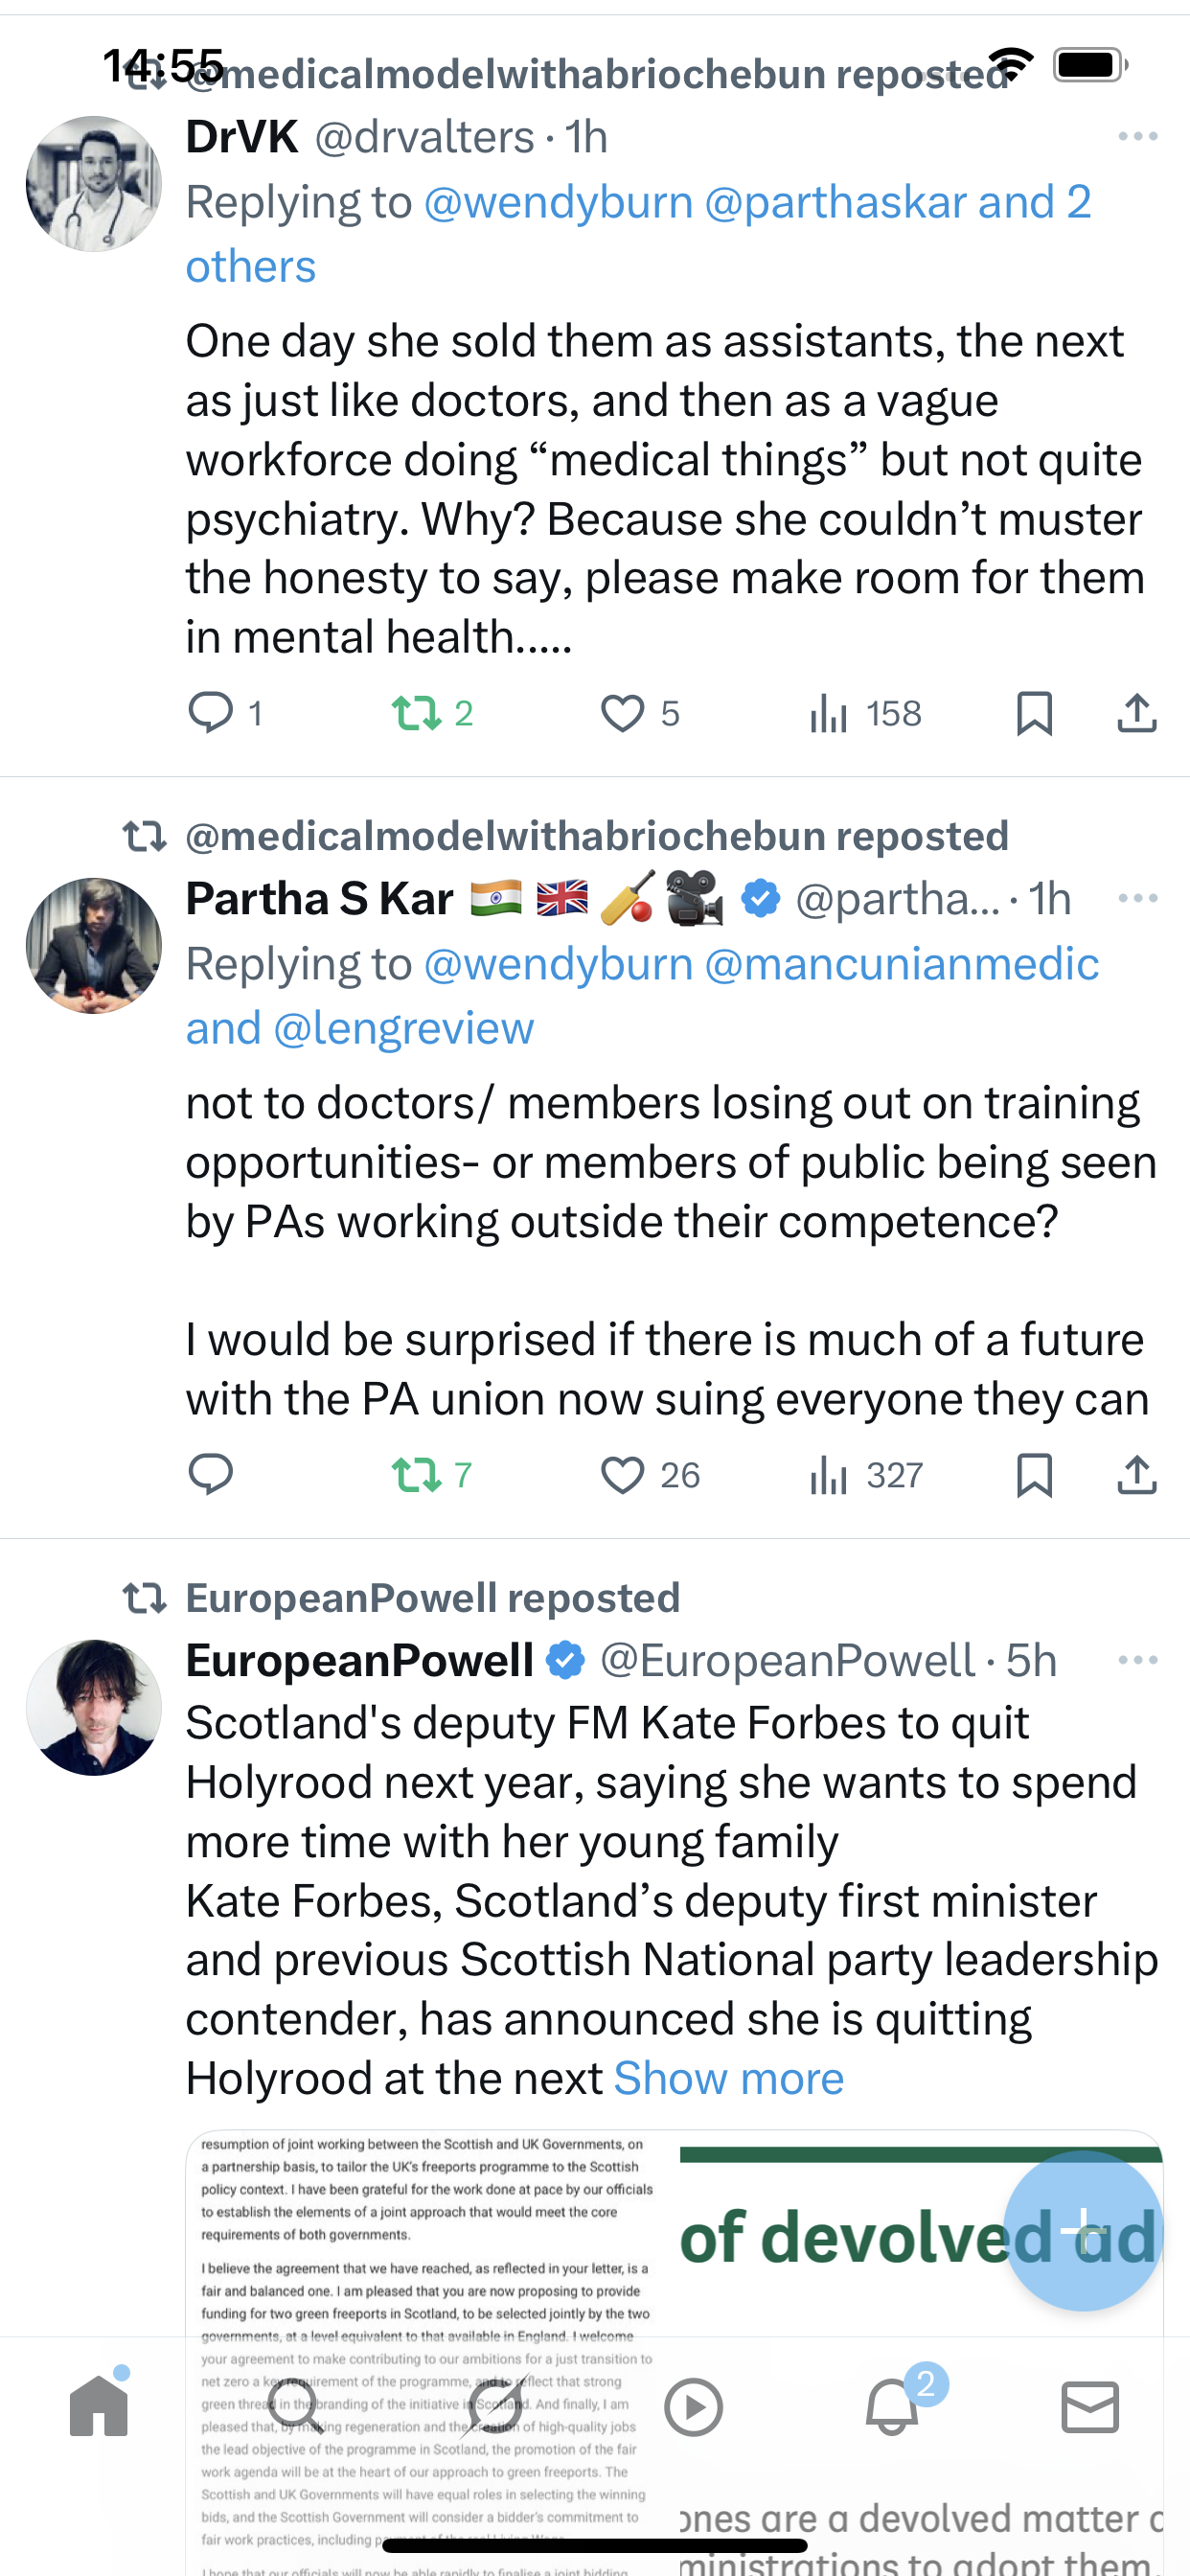Like Partha S Kar's tweet
The image size is (1190, 2576).
[622, 1474]
